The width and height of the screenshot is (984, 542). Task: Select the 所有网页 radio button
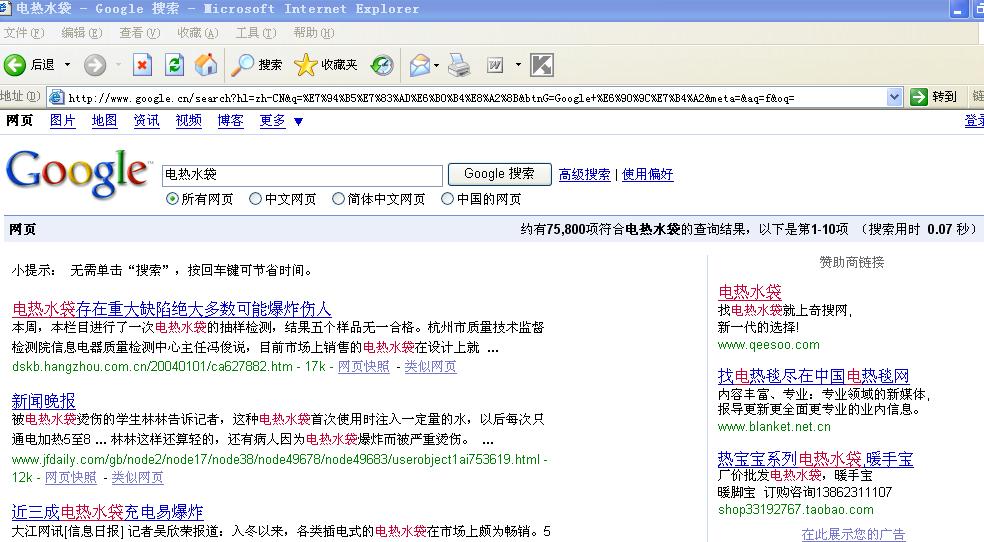coord(172,199)
